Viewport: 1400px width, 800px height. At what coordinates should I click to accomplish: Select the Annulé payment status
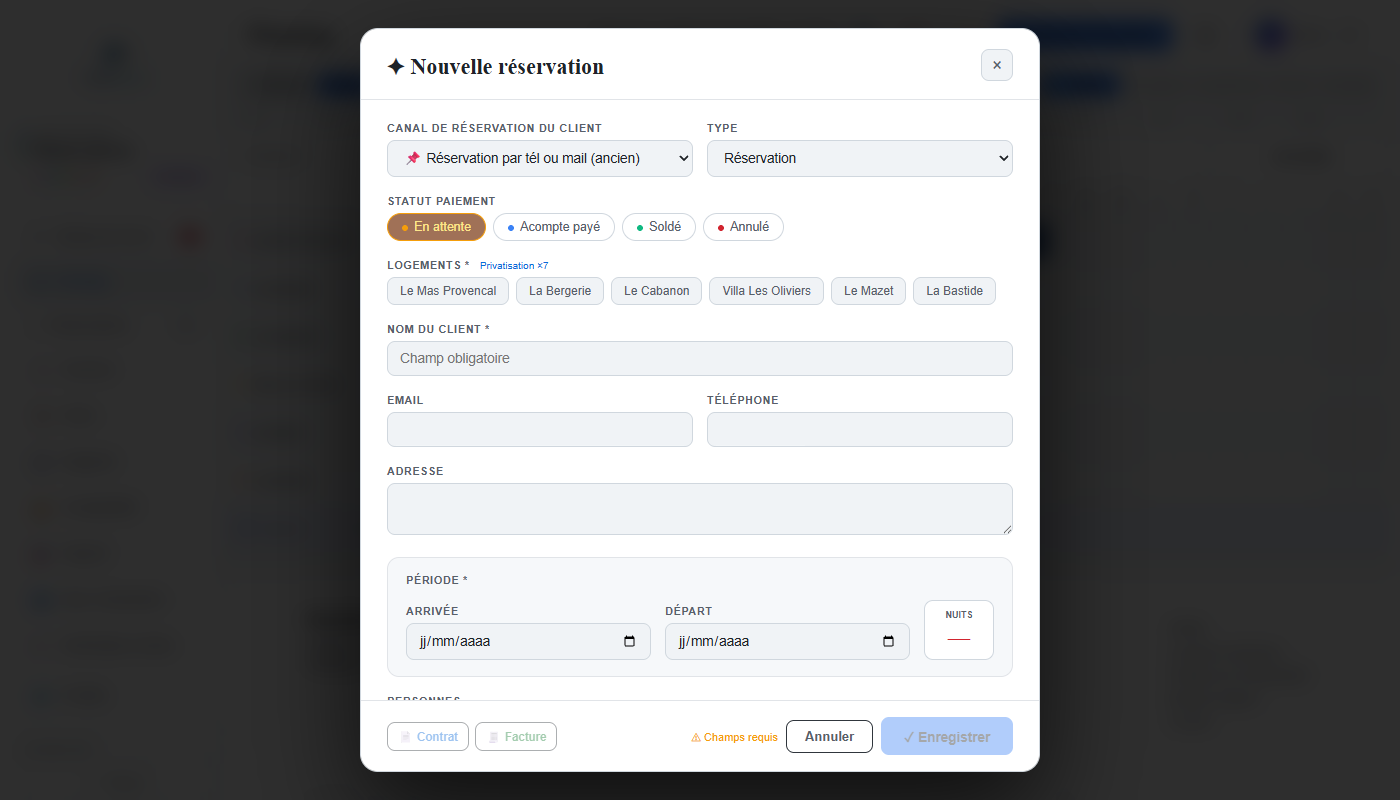(x=743, y=227)
